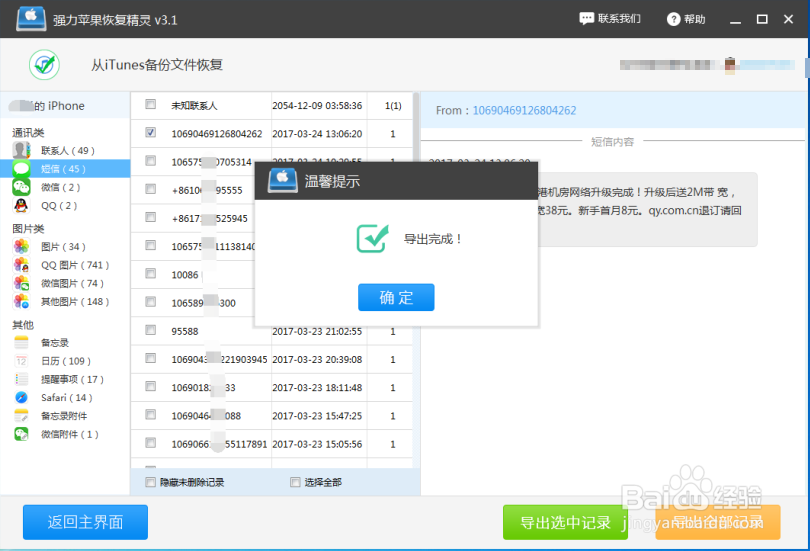Viewport: 810px width, 551px height.
Task: Click the app logo in title bar
Action: 30,19
